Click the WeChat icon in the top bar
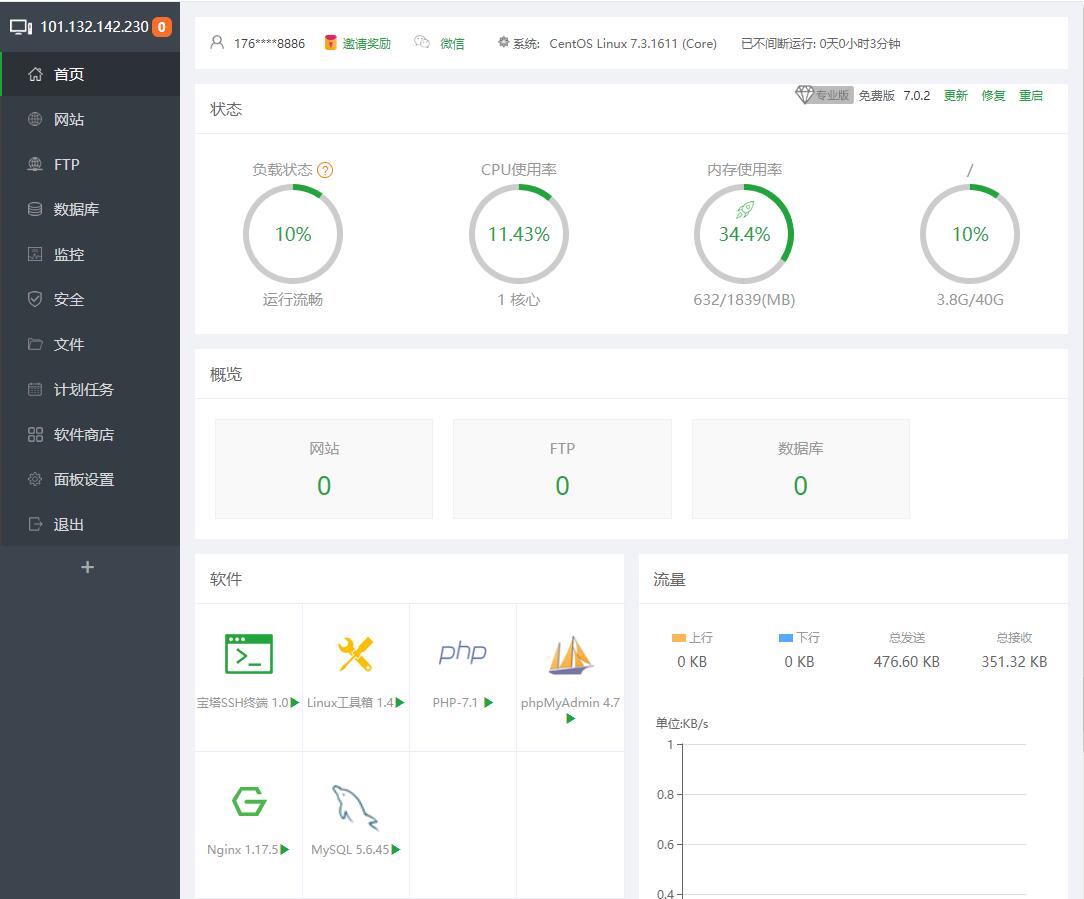 [x=422, y=42]
